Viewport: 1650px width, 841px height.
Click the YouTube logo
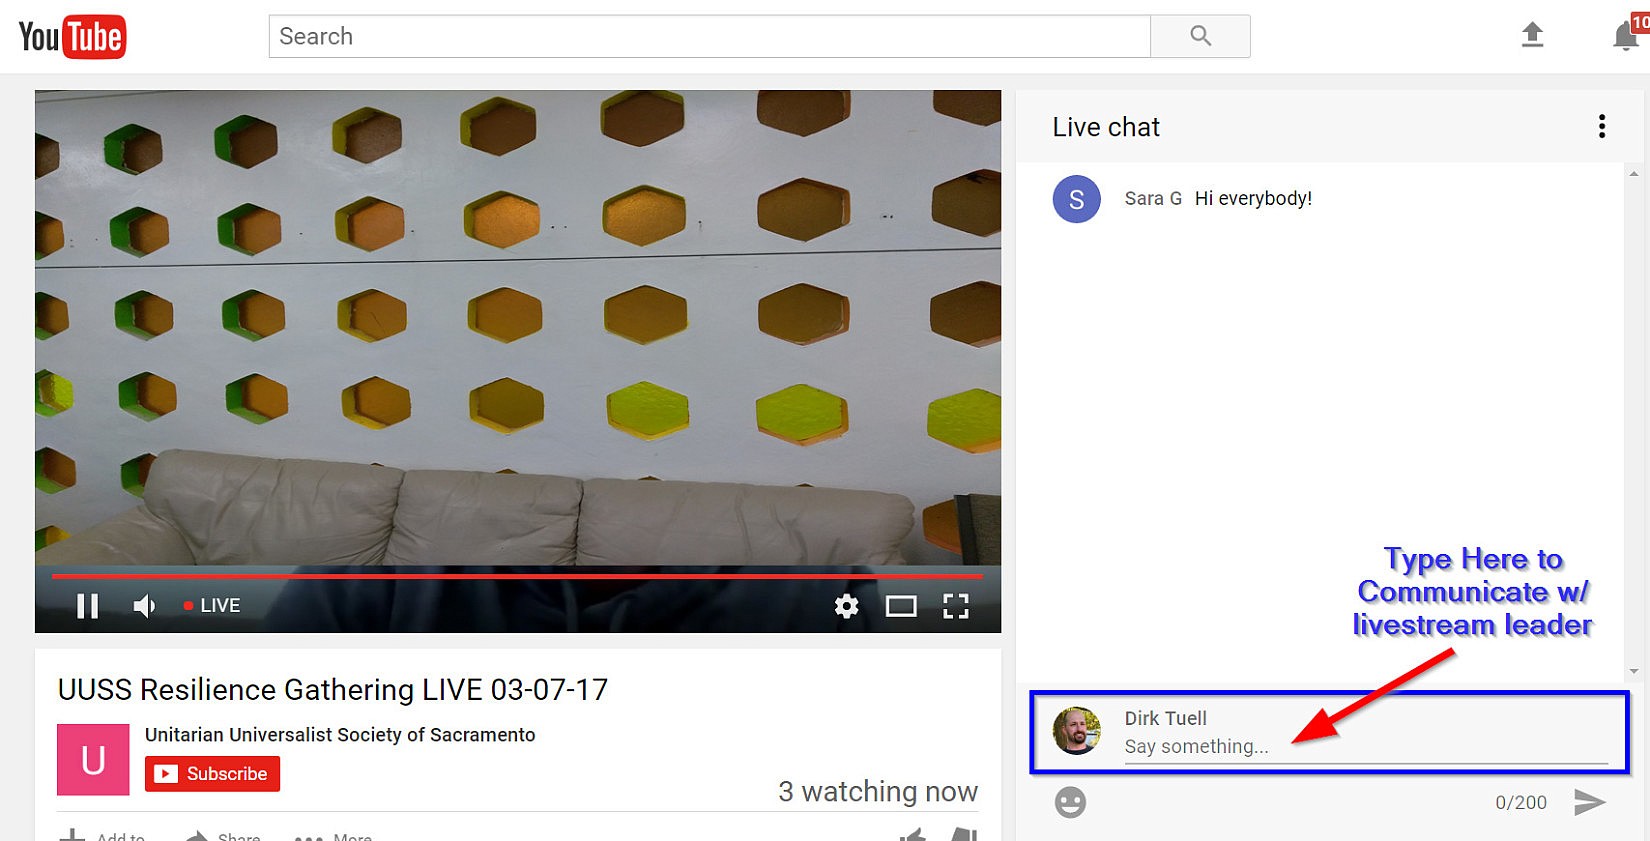coord(72,37)
